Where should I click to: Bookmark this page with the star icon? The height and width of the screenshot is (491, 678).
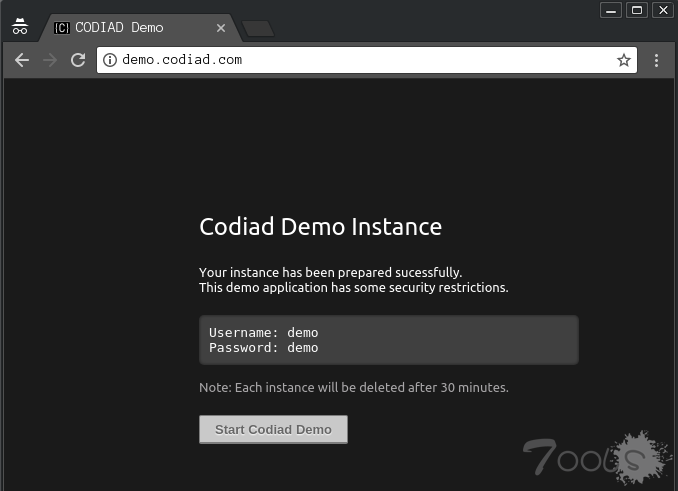tap(624, 60)
